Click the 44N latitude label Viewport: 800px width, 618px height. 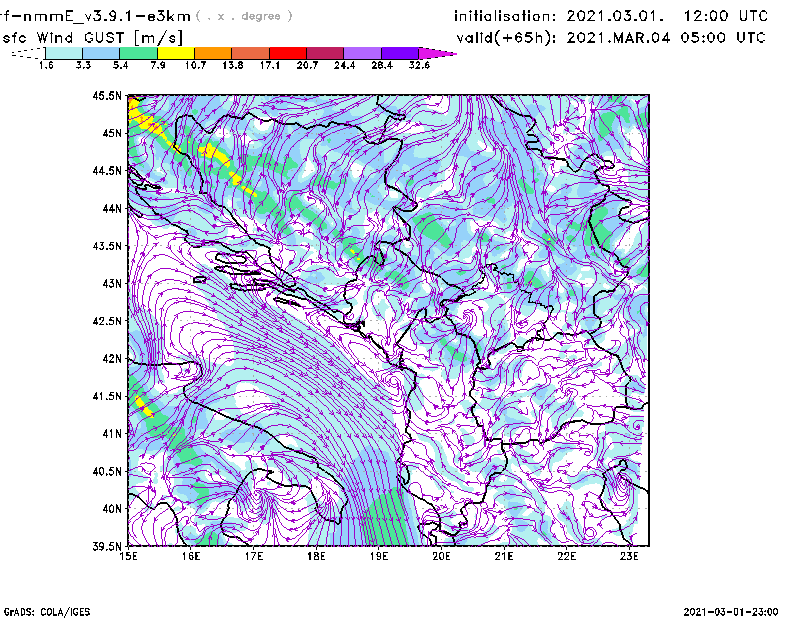pos(112,208)
